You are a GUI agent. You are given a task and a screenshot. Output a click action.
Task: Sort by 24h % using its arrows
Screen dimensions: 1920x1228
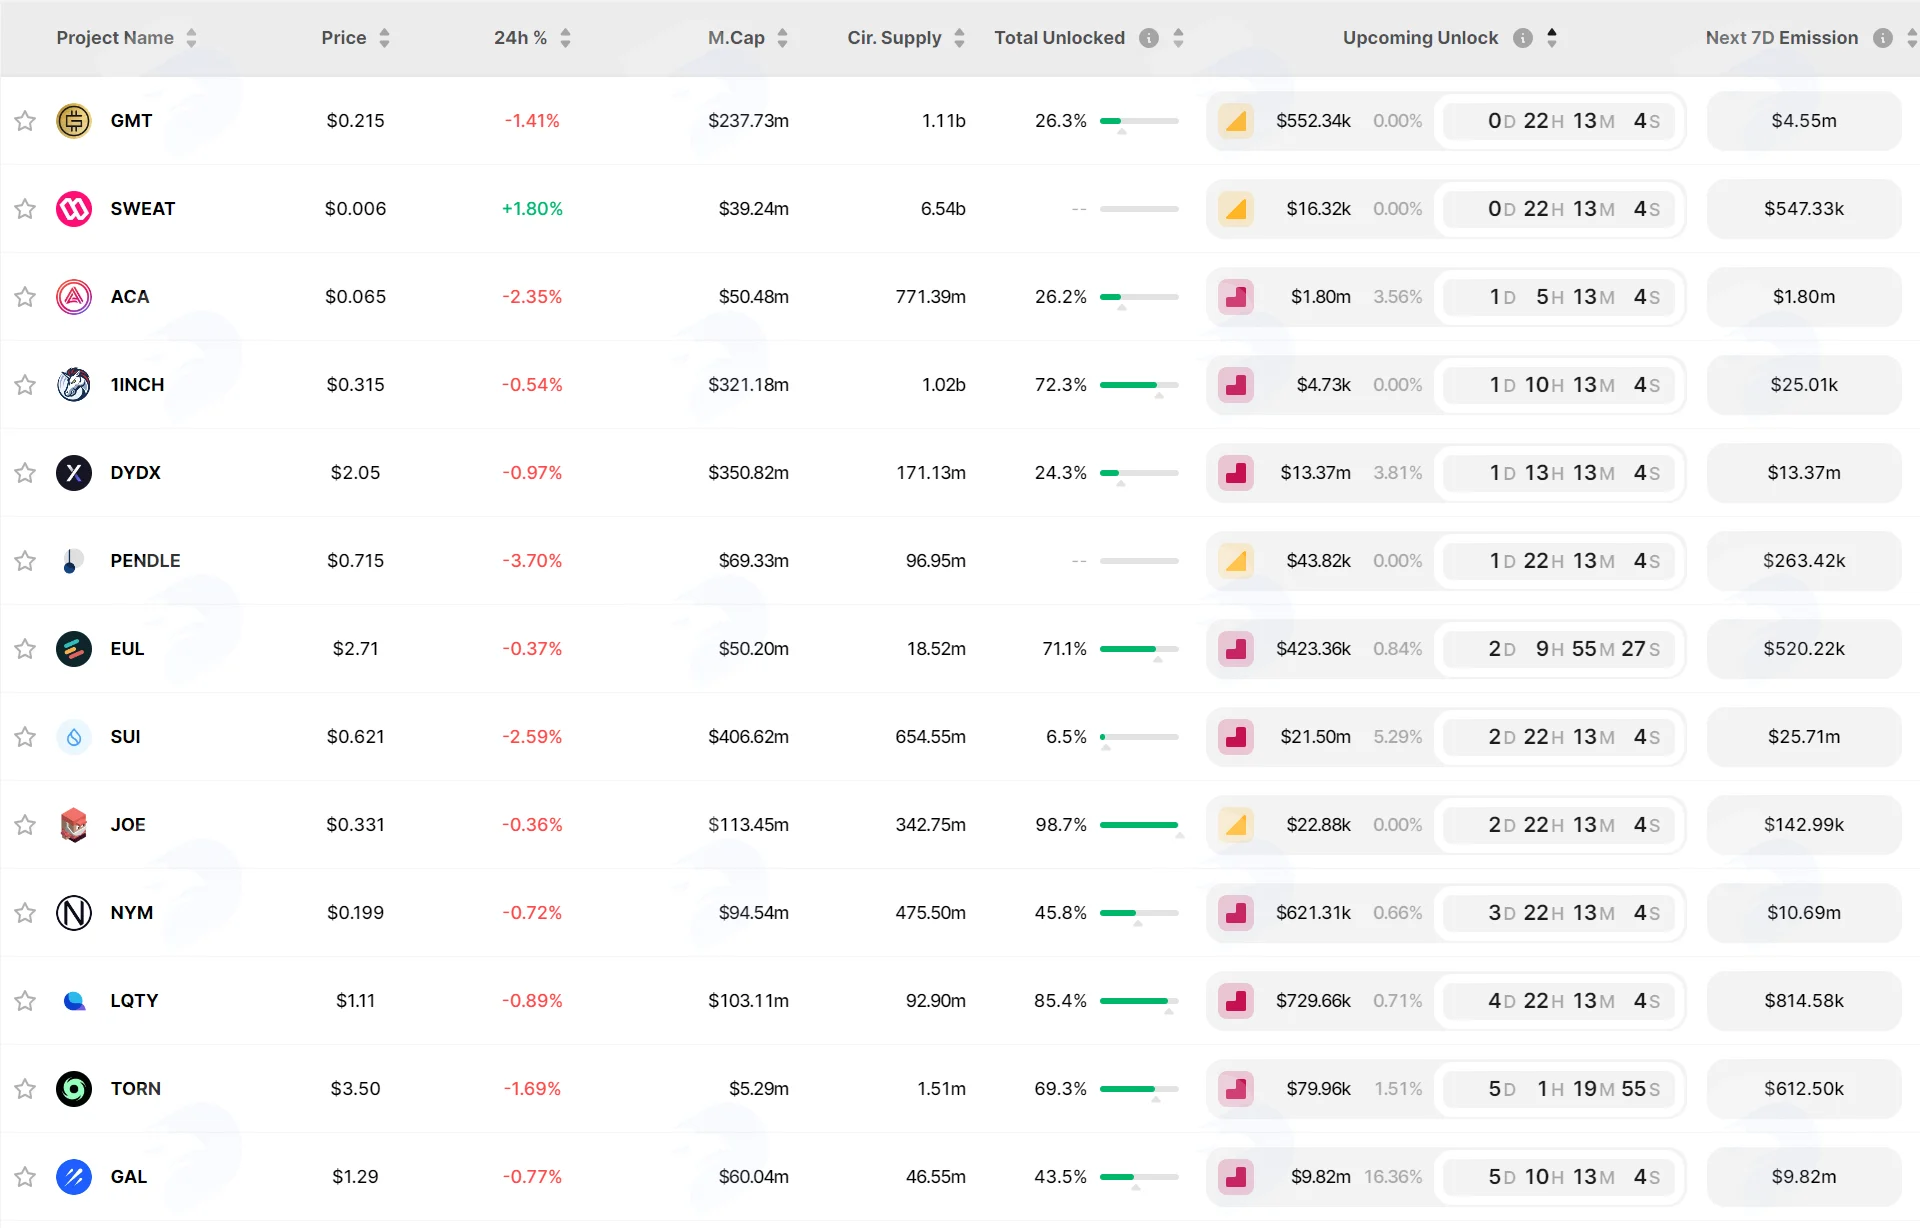[566, 38]
